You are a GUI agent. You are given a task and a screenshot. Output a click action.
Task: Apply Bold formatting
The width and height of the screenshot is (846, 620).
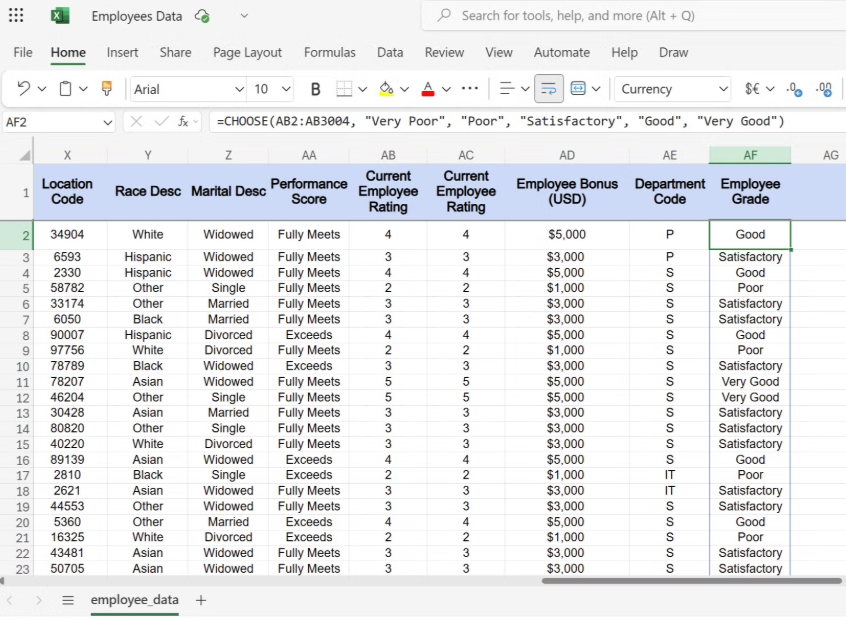(316, 89)
